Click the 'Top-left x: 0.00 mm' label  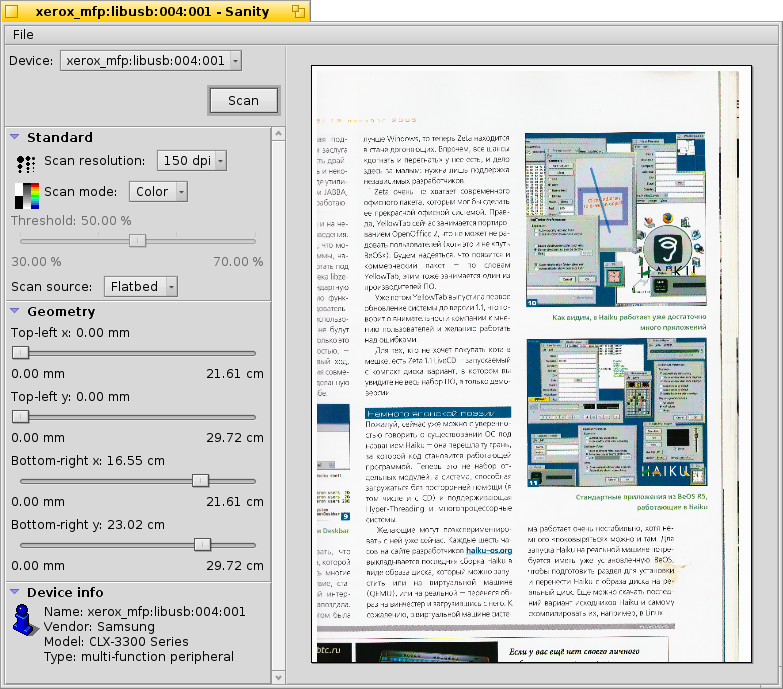click(70, 333)
